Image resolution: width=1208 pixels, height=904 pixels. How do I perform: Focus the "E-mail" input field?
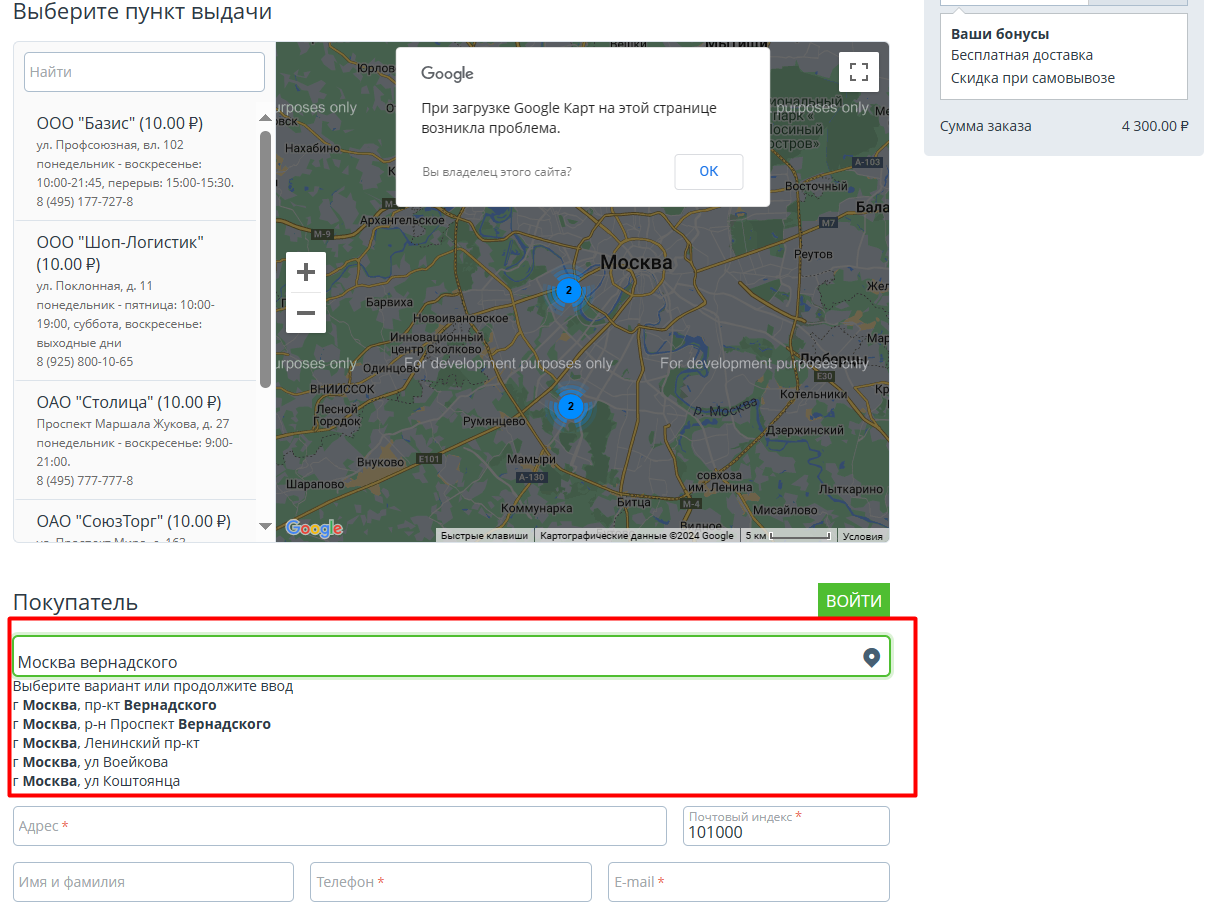pyautogui.click(x=749, y=882)
